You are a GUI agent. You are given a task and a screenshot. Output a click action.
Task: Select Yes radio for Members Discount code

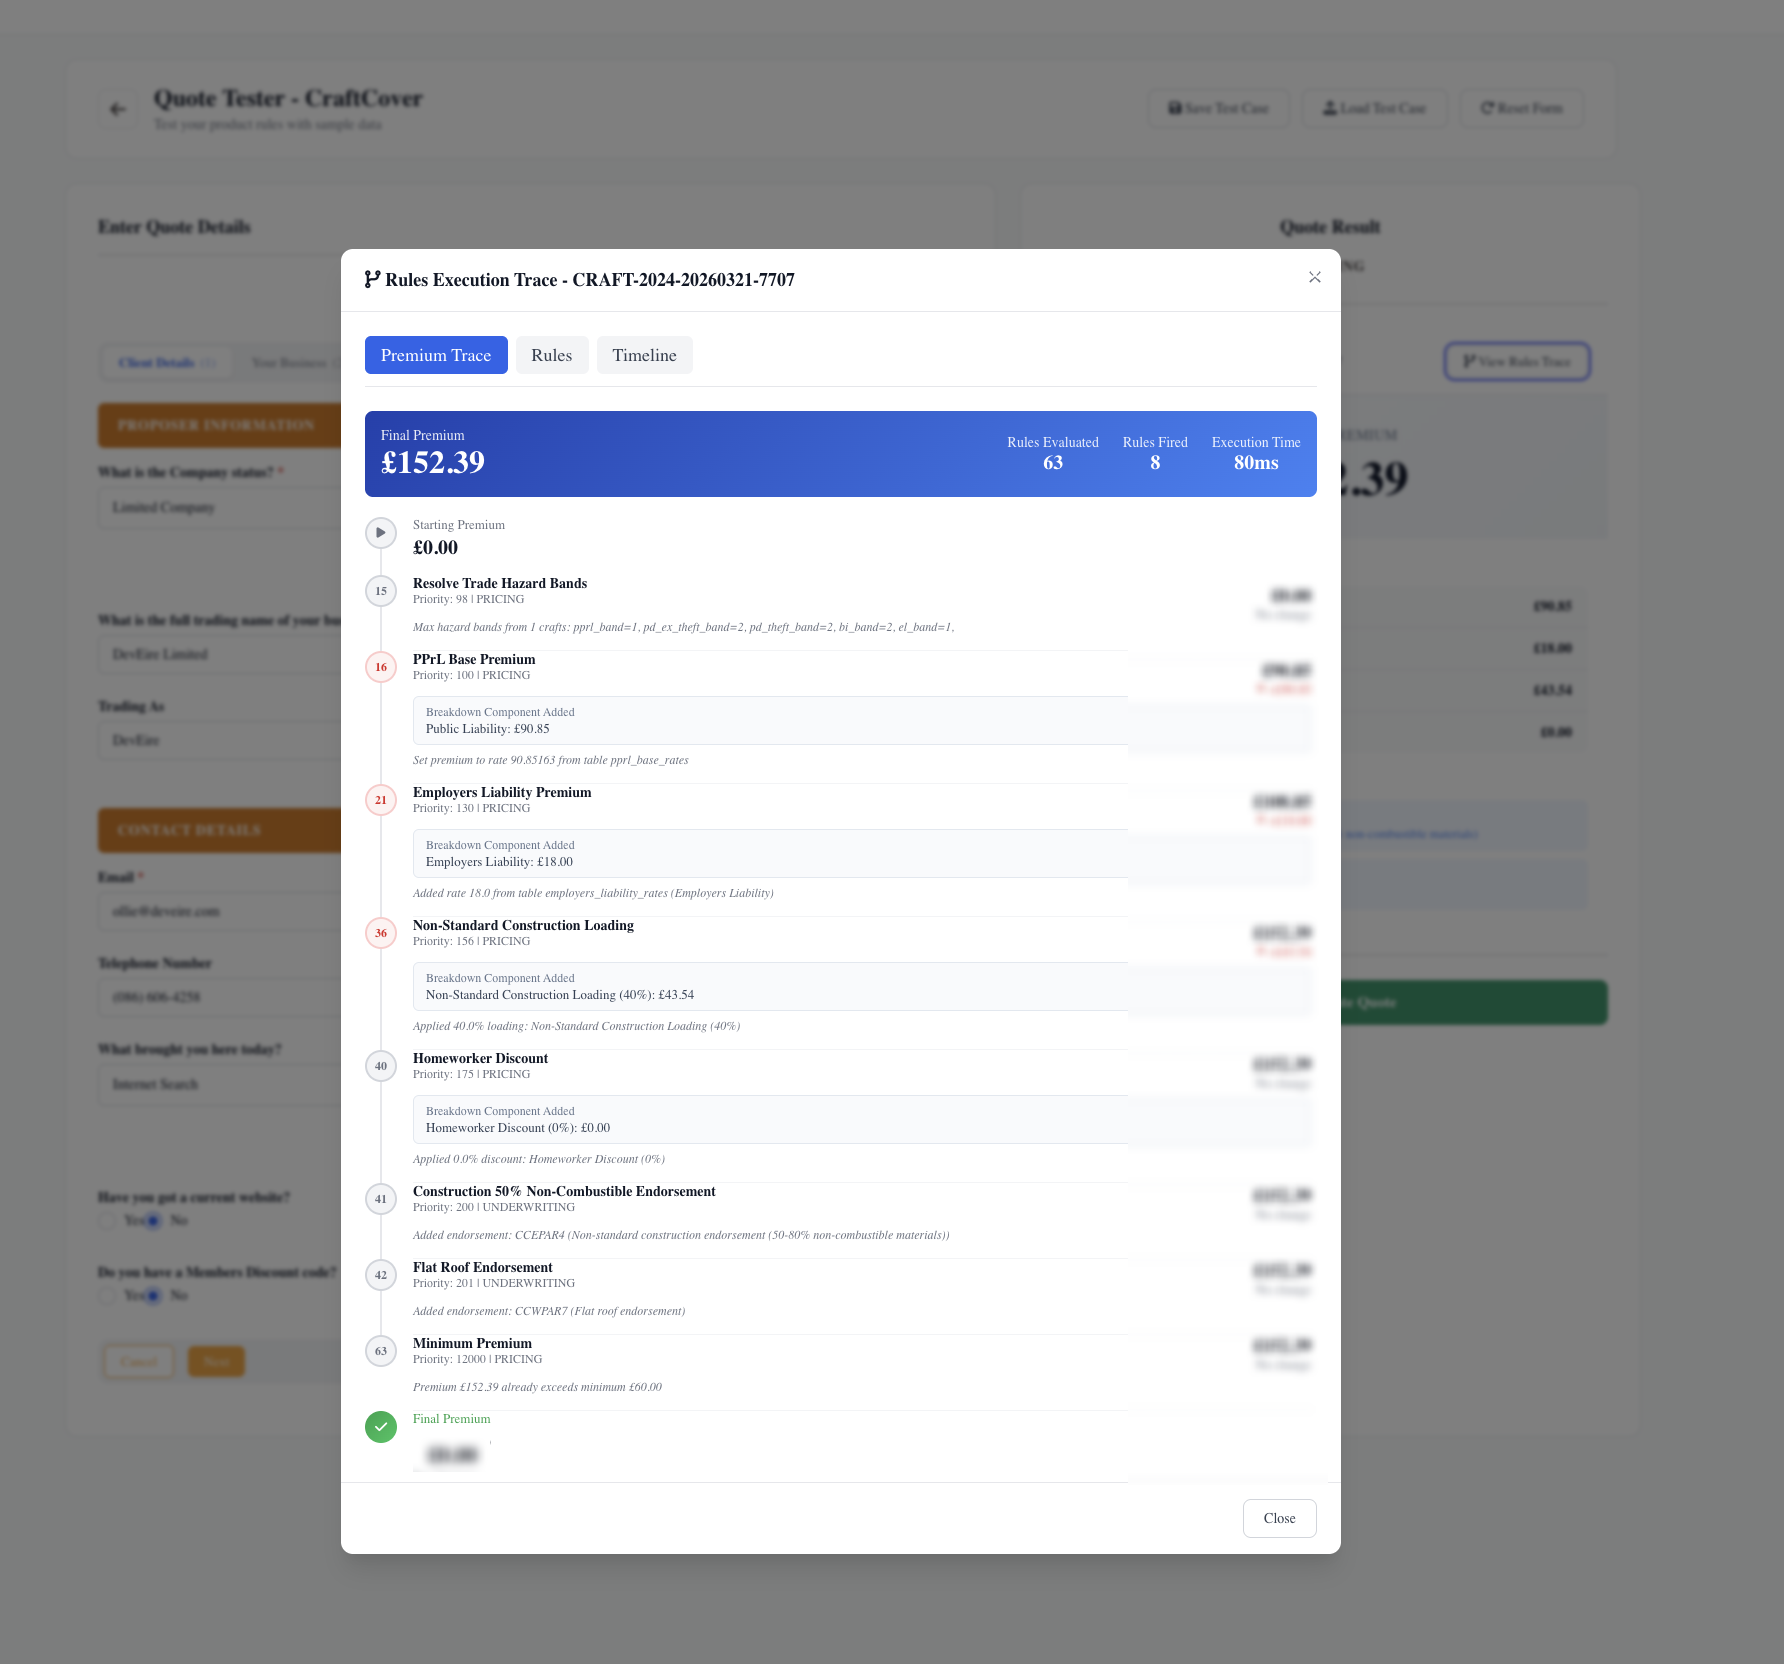tap(107, 1295)
